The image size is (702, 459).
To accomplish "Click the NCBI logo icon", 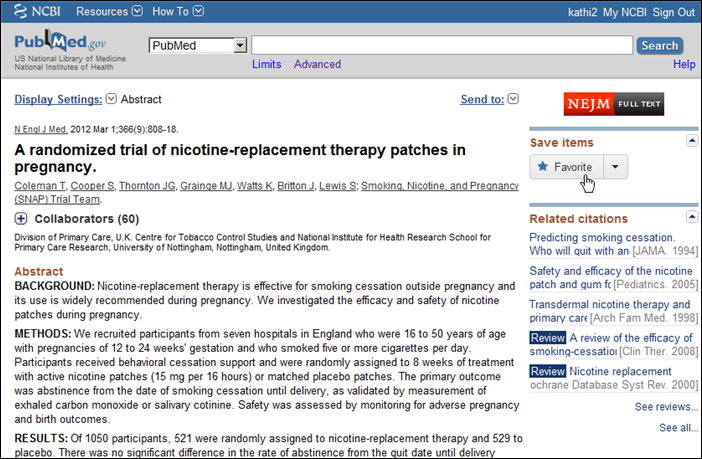I will click(x=20, y=11).
